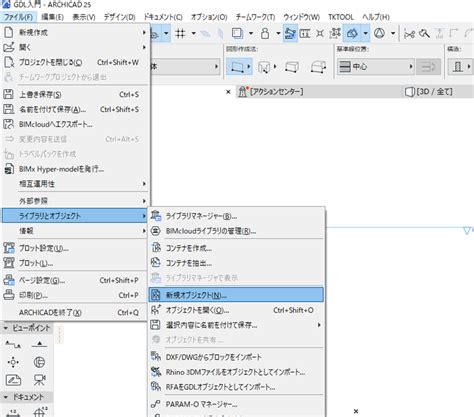Choose 印刷(P)...
The width and height of the screenshot is (474, 417).
(75, 295)
